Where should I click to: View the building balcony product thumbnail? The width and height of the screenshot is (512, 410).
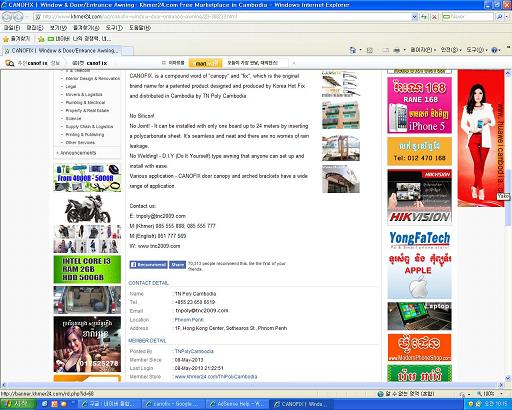tap(341, 115)
